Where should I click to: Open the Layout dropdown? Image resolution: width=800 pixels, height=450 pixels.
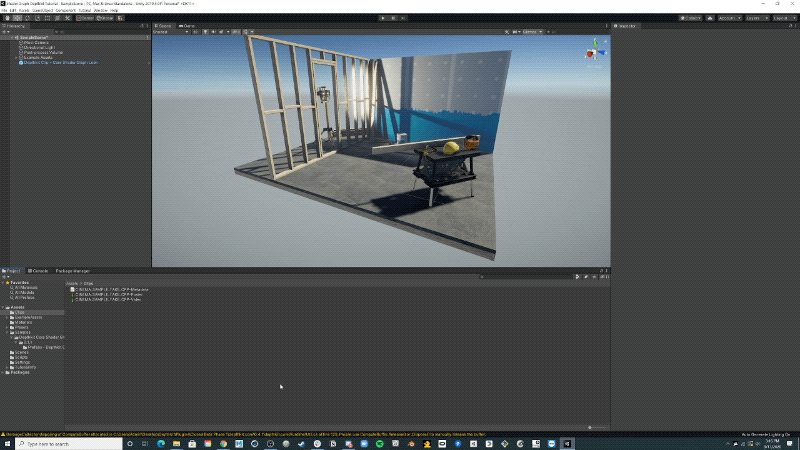click(783, 18)
